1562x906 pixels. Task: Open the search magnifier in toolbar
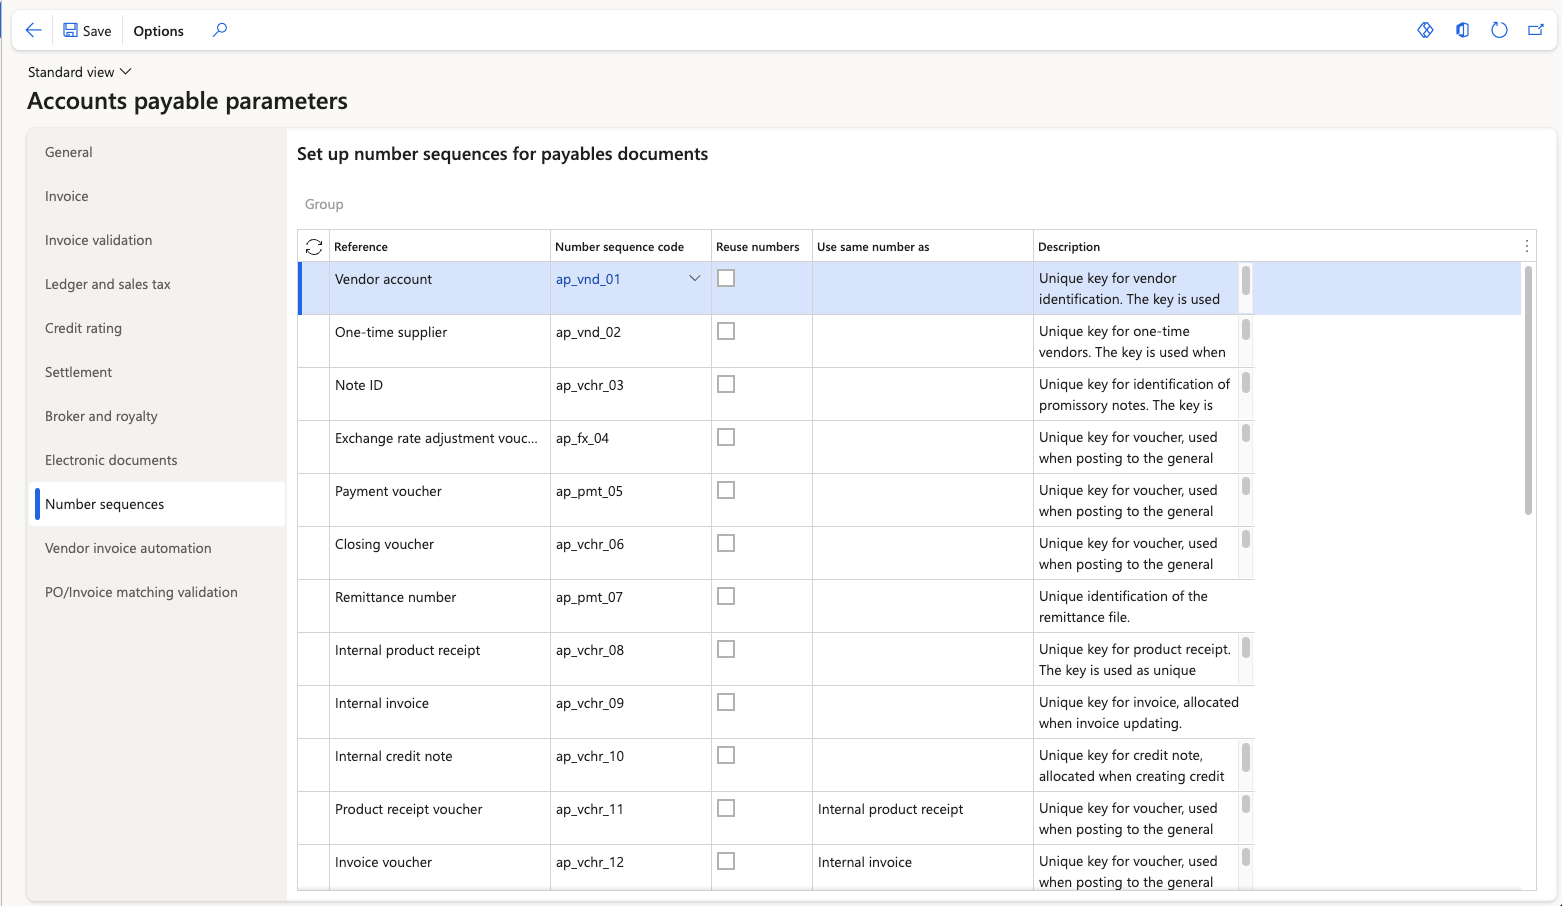click(220, 30)
